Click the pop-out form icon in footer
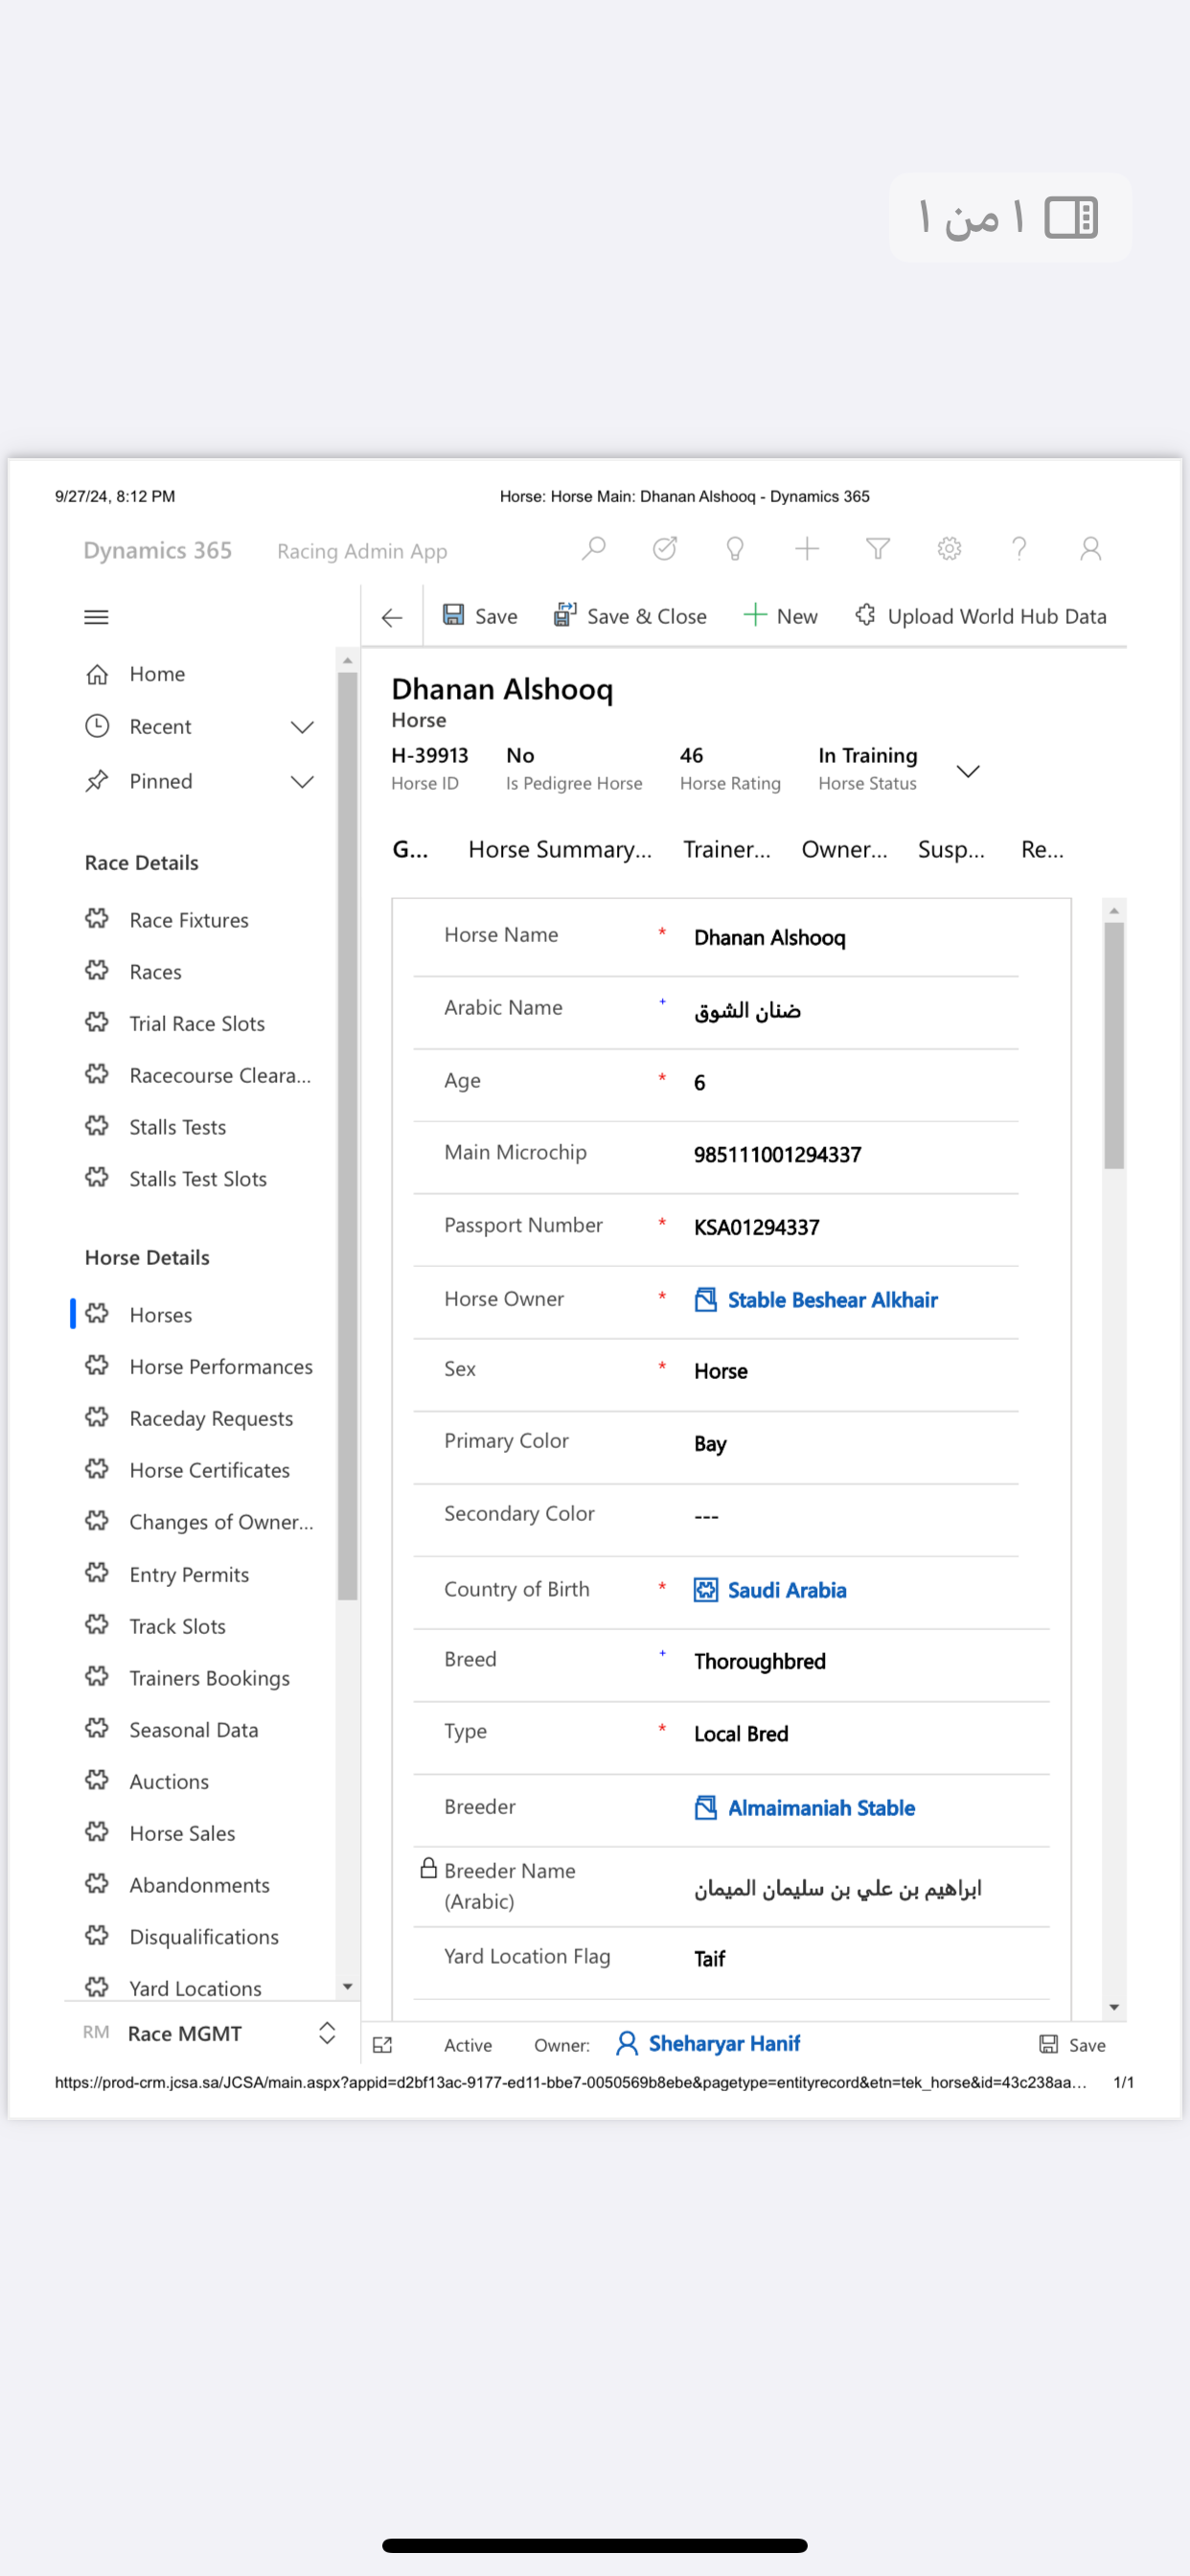This screenshot has height=2576, width=1190. [x=382, y=2045]
